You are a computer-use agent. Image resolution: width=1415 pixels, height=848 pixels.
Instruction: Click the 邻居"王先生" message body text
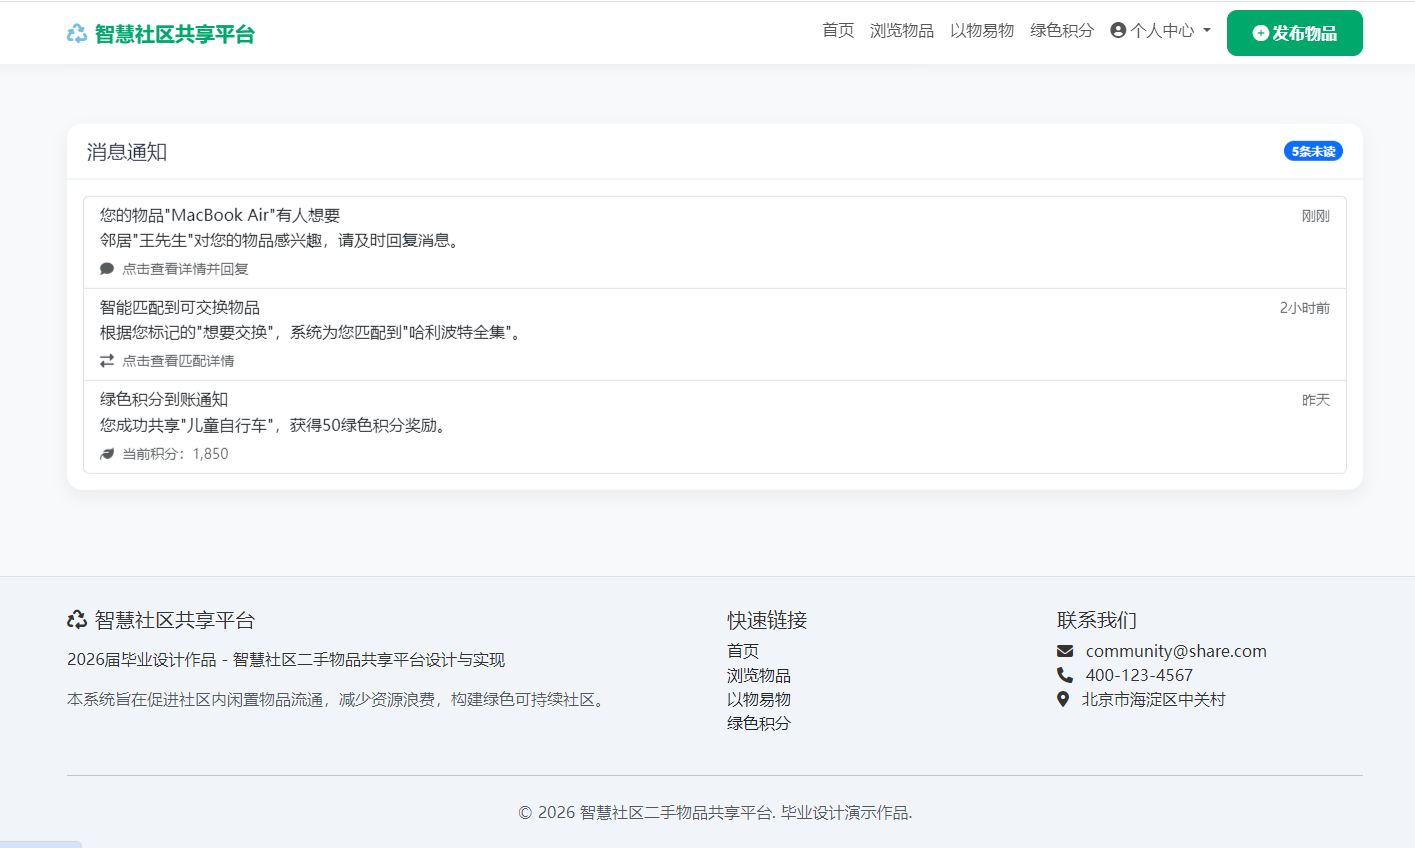click(282, 241)
